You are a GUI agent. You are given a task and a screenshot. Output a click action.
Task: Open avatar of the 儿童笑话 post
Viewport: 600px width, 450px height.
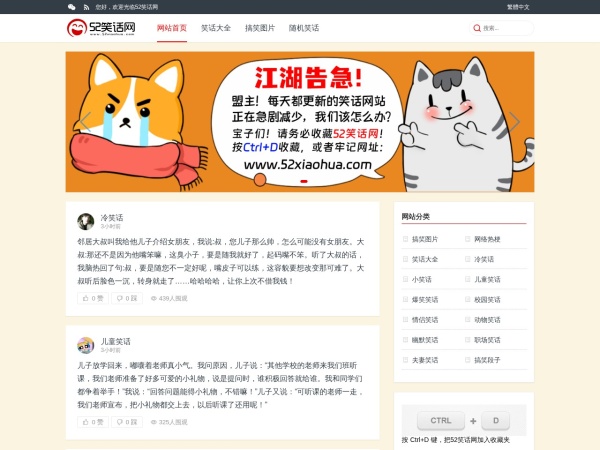[86, 345]
